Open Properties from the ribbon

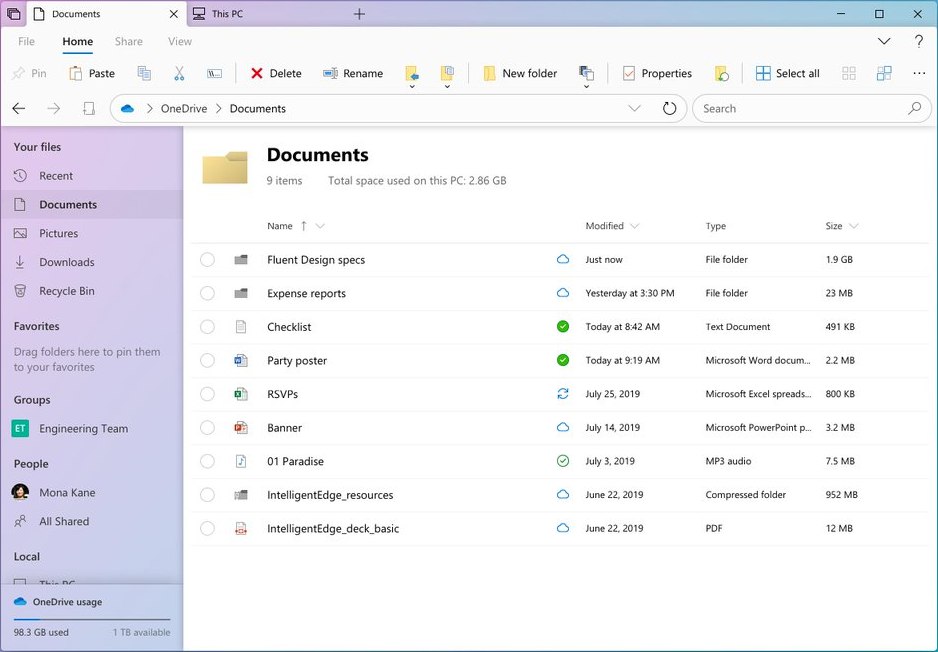point(657,73)
